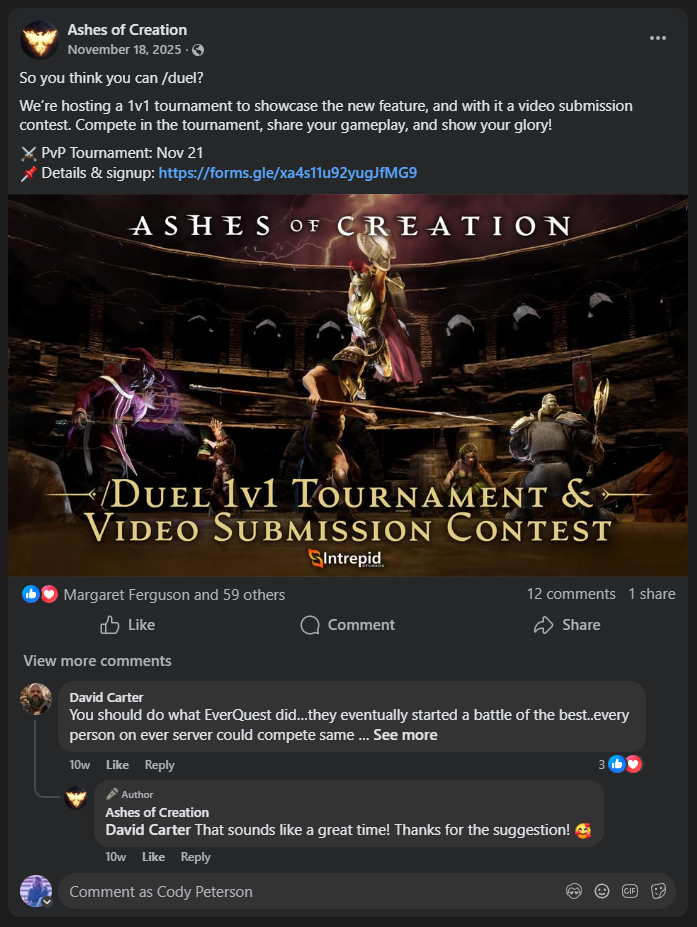This screenshot has height=927, width=697.
Task: Open the GIF picker in comment box
Action: (630, 891)
